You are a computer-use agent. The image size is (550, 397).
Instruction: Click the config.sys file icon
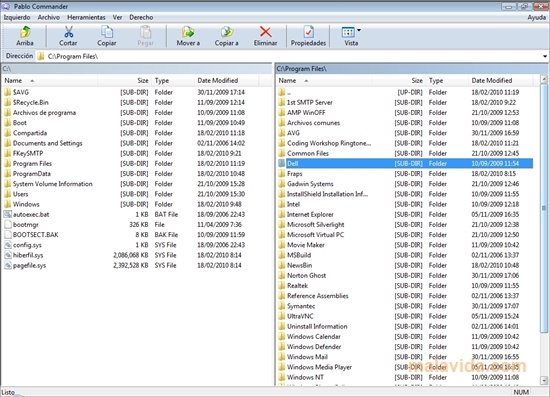point(7,245)
